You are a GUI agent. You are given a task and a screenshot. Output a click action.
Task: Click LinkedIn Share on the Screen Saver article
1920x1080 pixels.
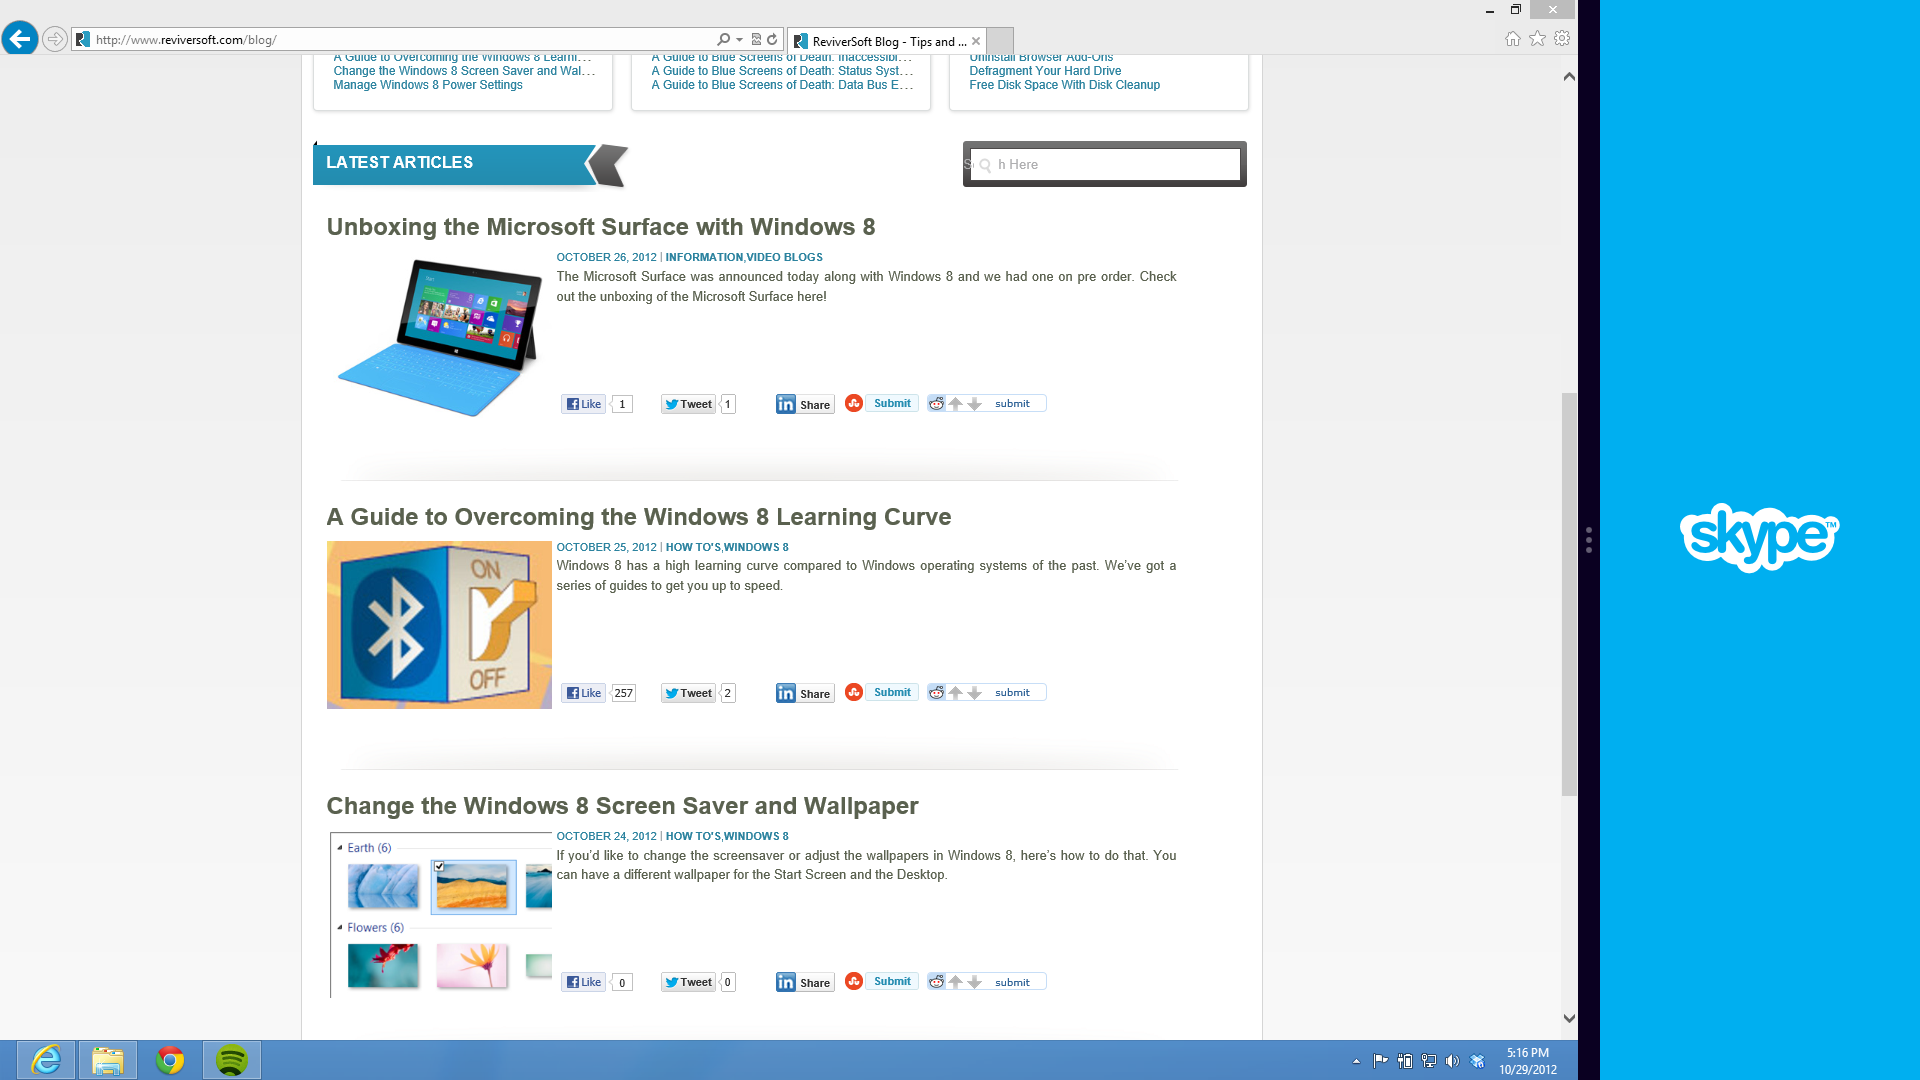click(x=805, y=982)
